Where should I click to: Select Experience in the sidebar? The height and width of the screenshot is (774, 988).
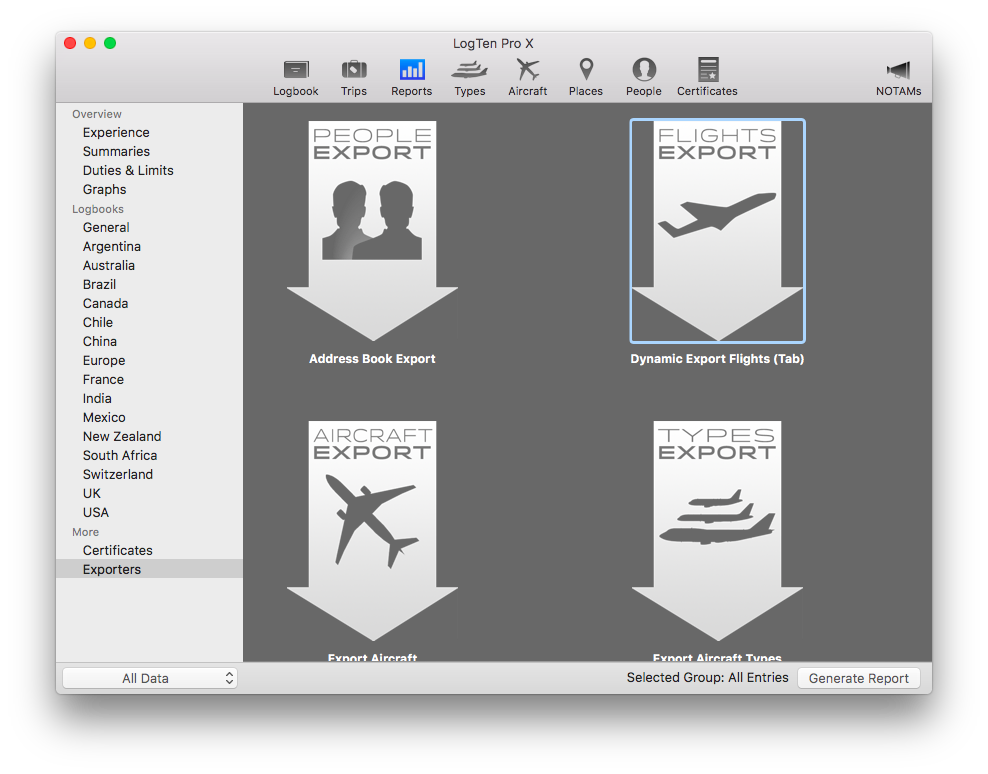click(116, 132)
